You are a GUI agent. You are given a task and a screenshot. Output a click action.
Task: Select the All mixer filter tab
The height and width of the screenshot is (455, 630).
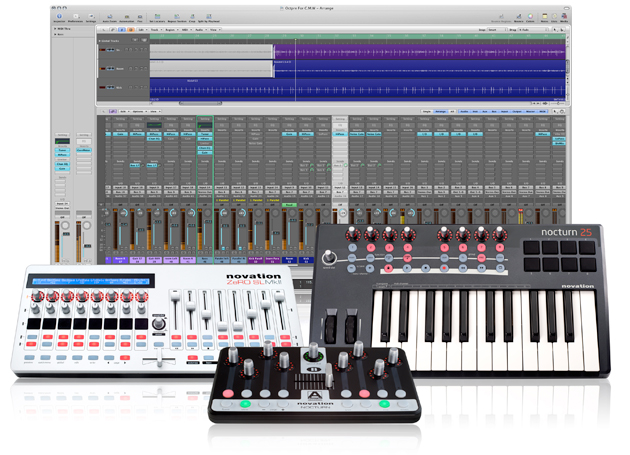click(452, 111)
